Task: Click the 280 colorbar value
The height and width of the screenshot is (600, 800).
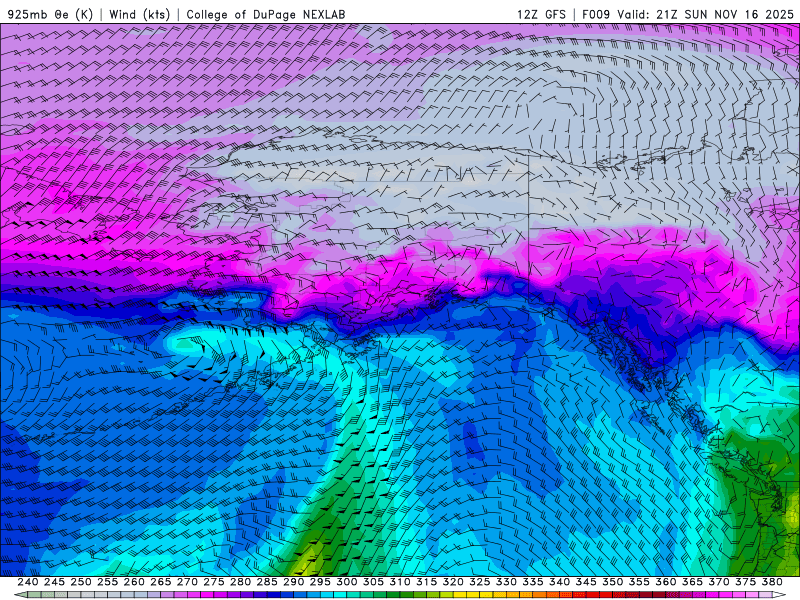Action: coord(240,582)
